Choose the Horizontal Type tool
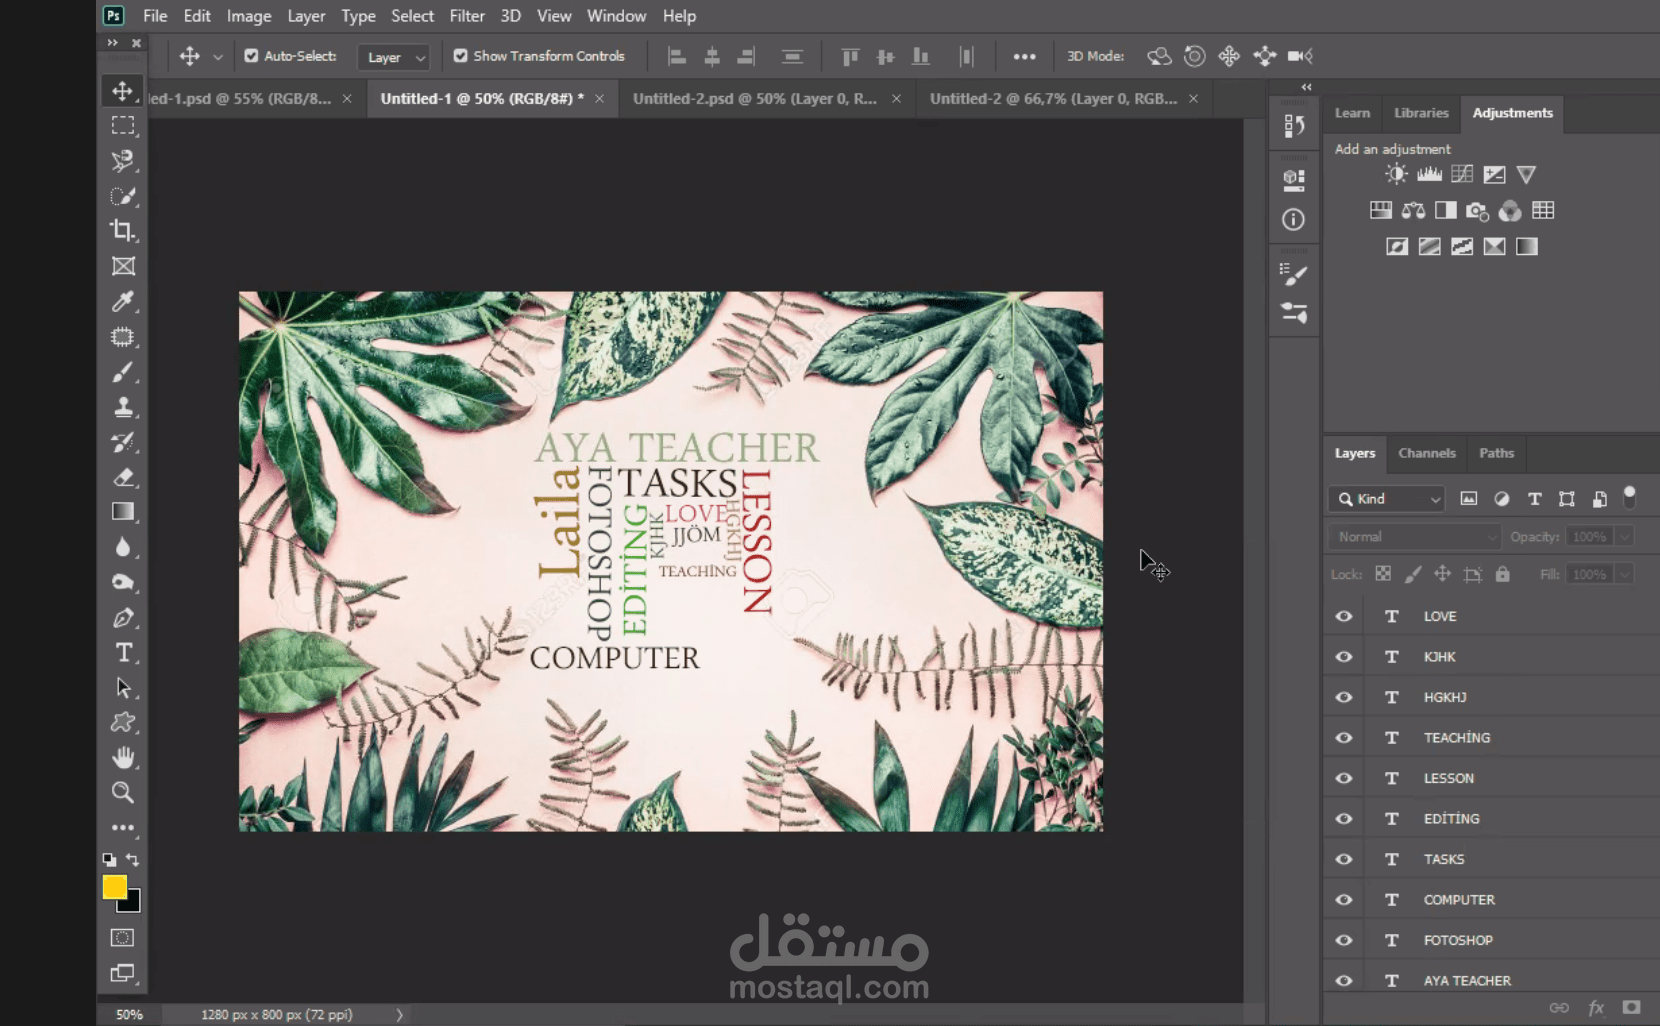Viewport: 1660px width, 1026px height. 123,653
